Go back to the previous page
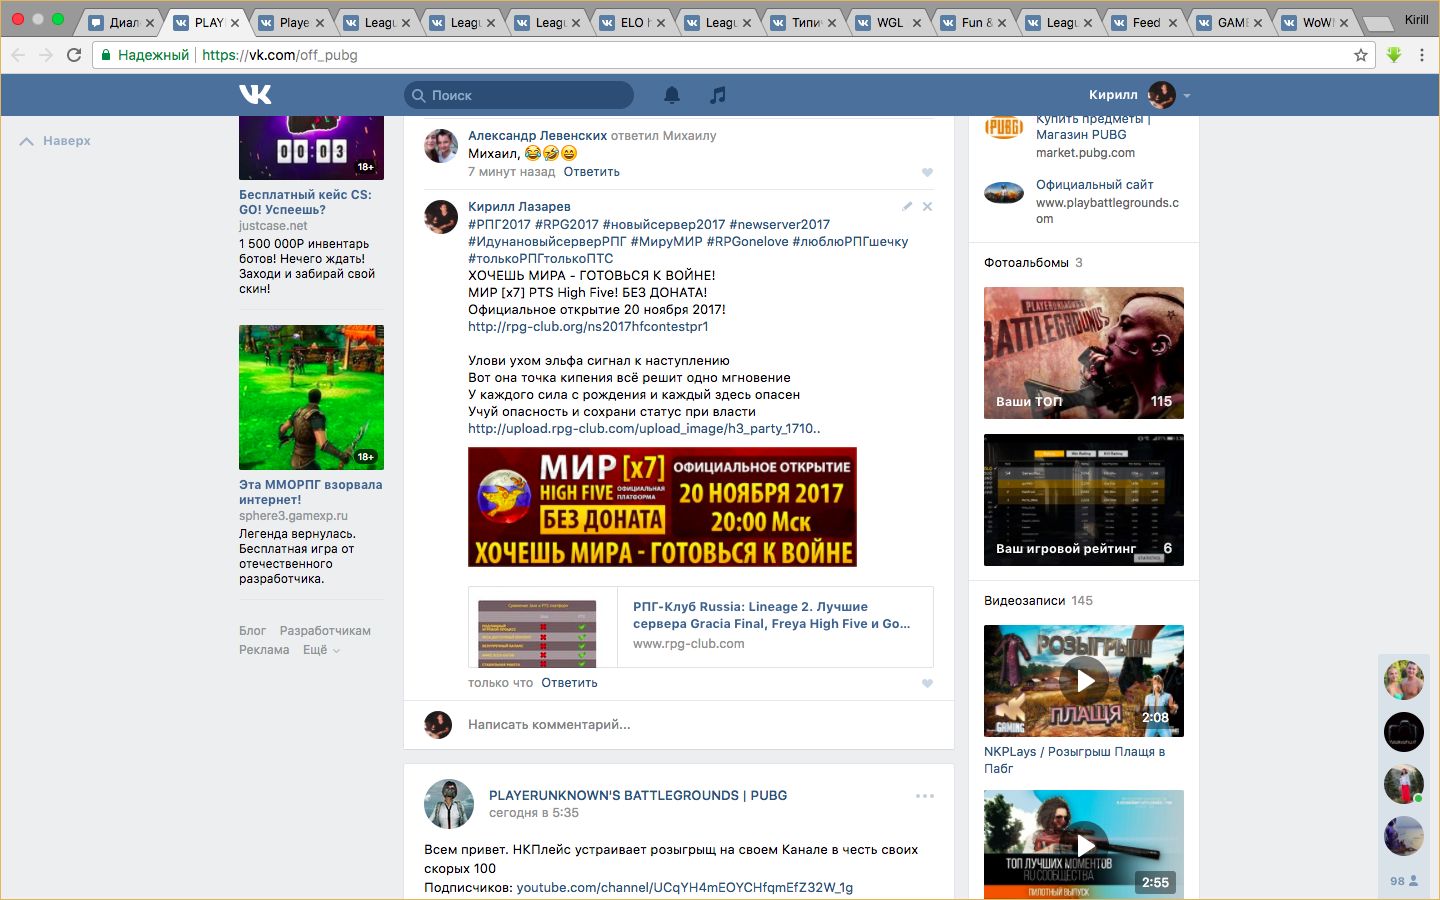The width and height of the screenshot is (1440, 900). [18, 55]
